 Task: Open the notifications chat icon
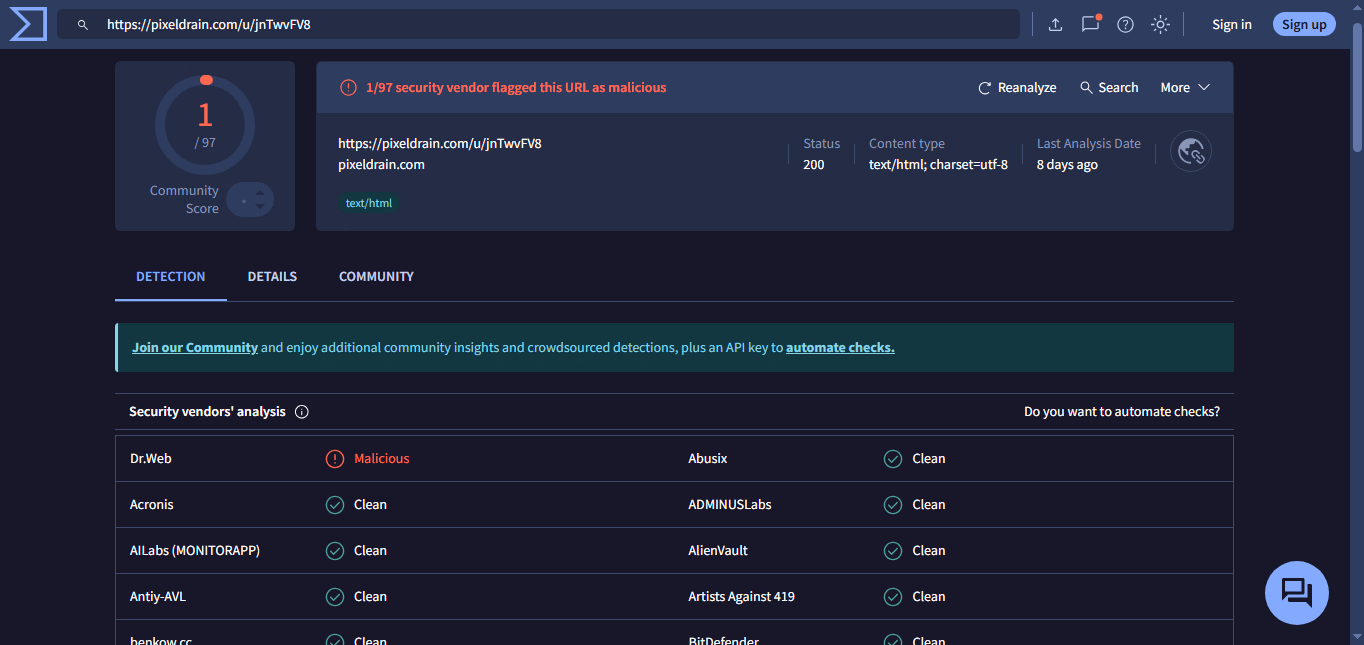click(1090, 24)
